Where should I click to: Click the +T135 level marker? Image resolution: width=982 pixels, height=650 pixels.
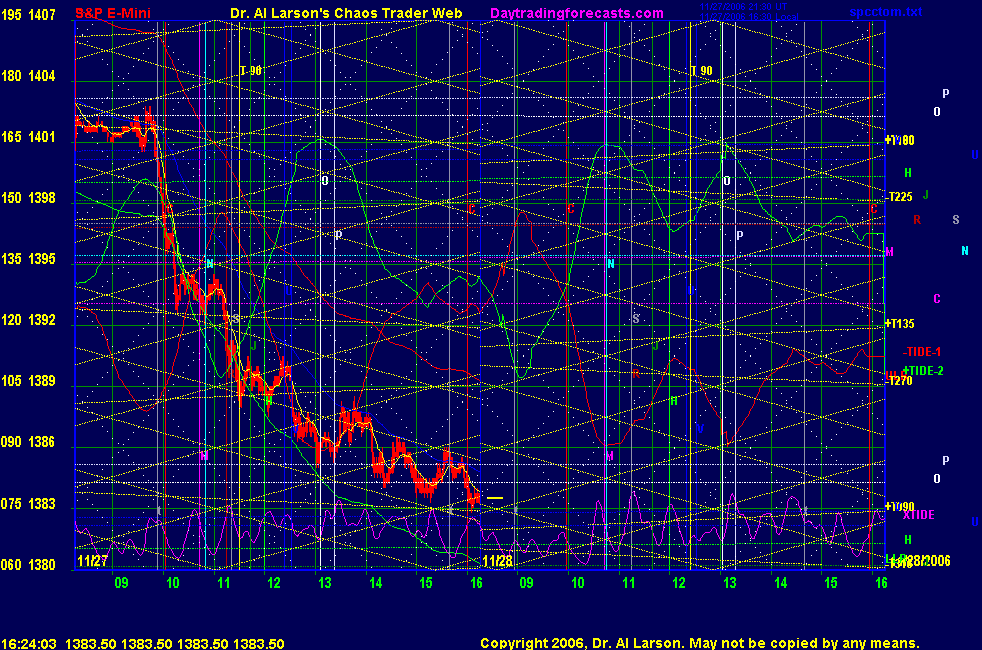[900, 323]
